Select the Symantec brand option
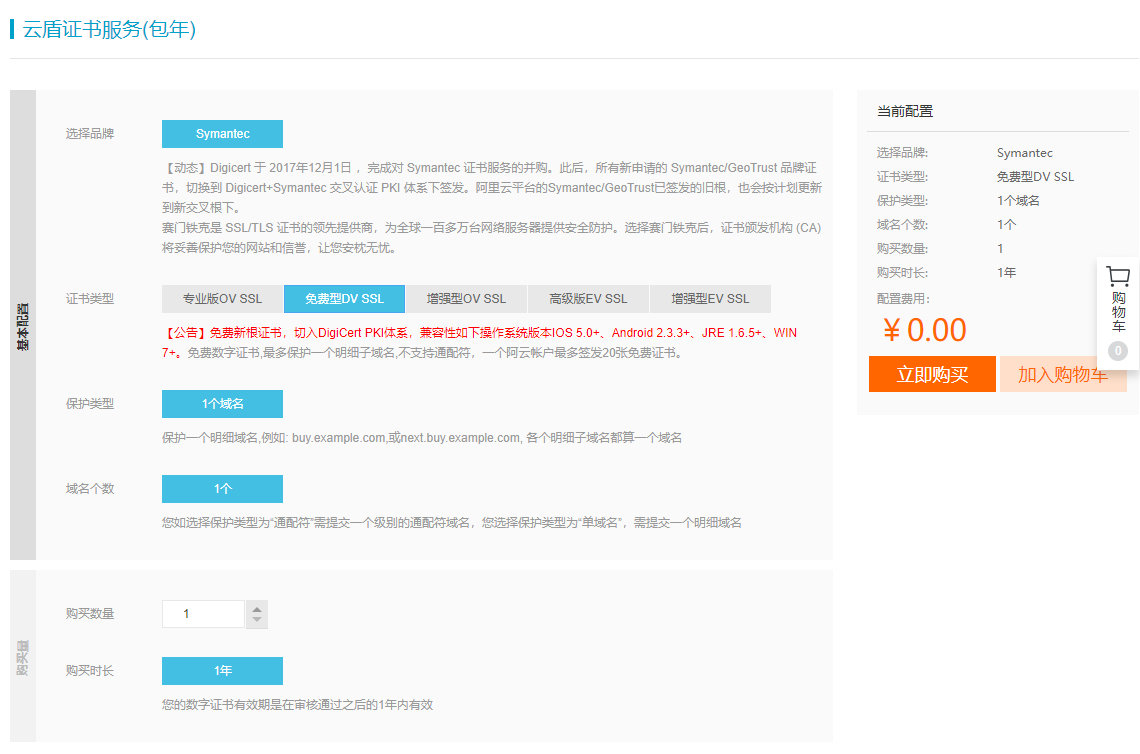This screenshot has height=754, width=1140. click(x=222, y=134)
